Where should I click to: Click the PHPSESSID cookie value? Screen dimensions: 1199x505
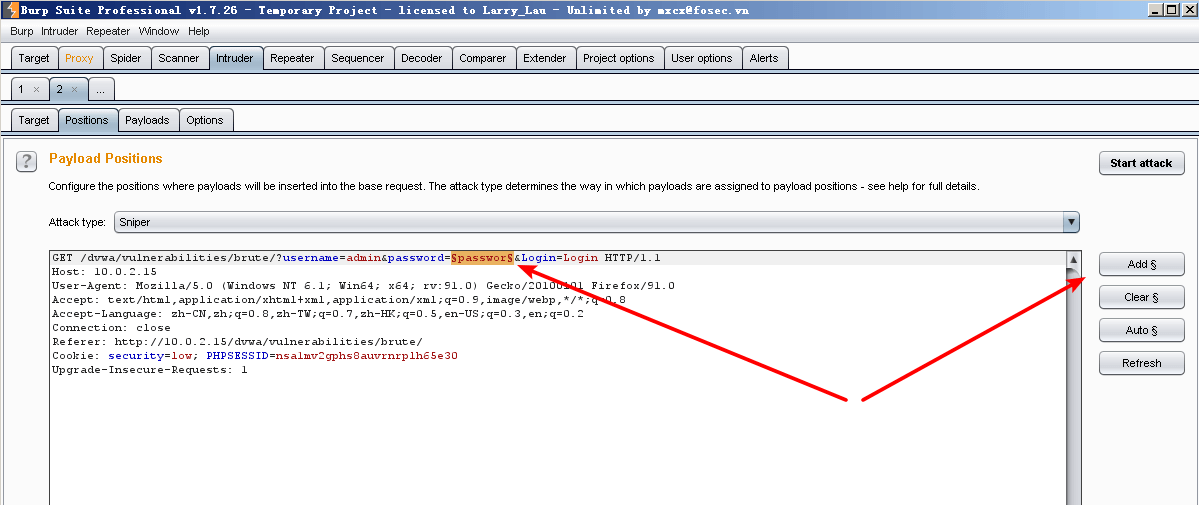tap(366, 356)
